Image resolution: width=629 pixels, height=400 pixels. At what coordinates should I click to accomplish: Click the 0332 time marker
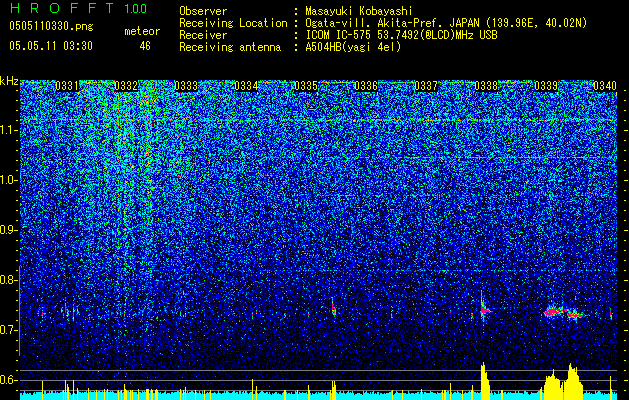126,86
